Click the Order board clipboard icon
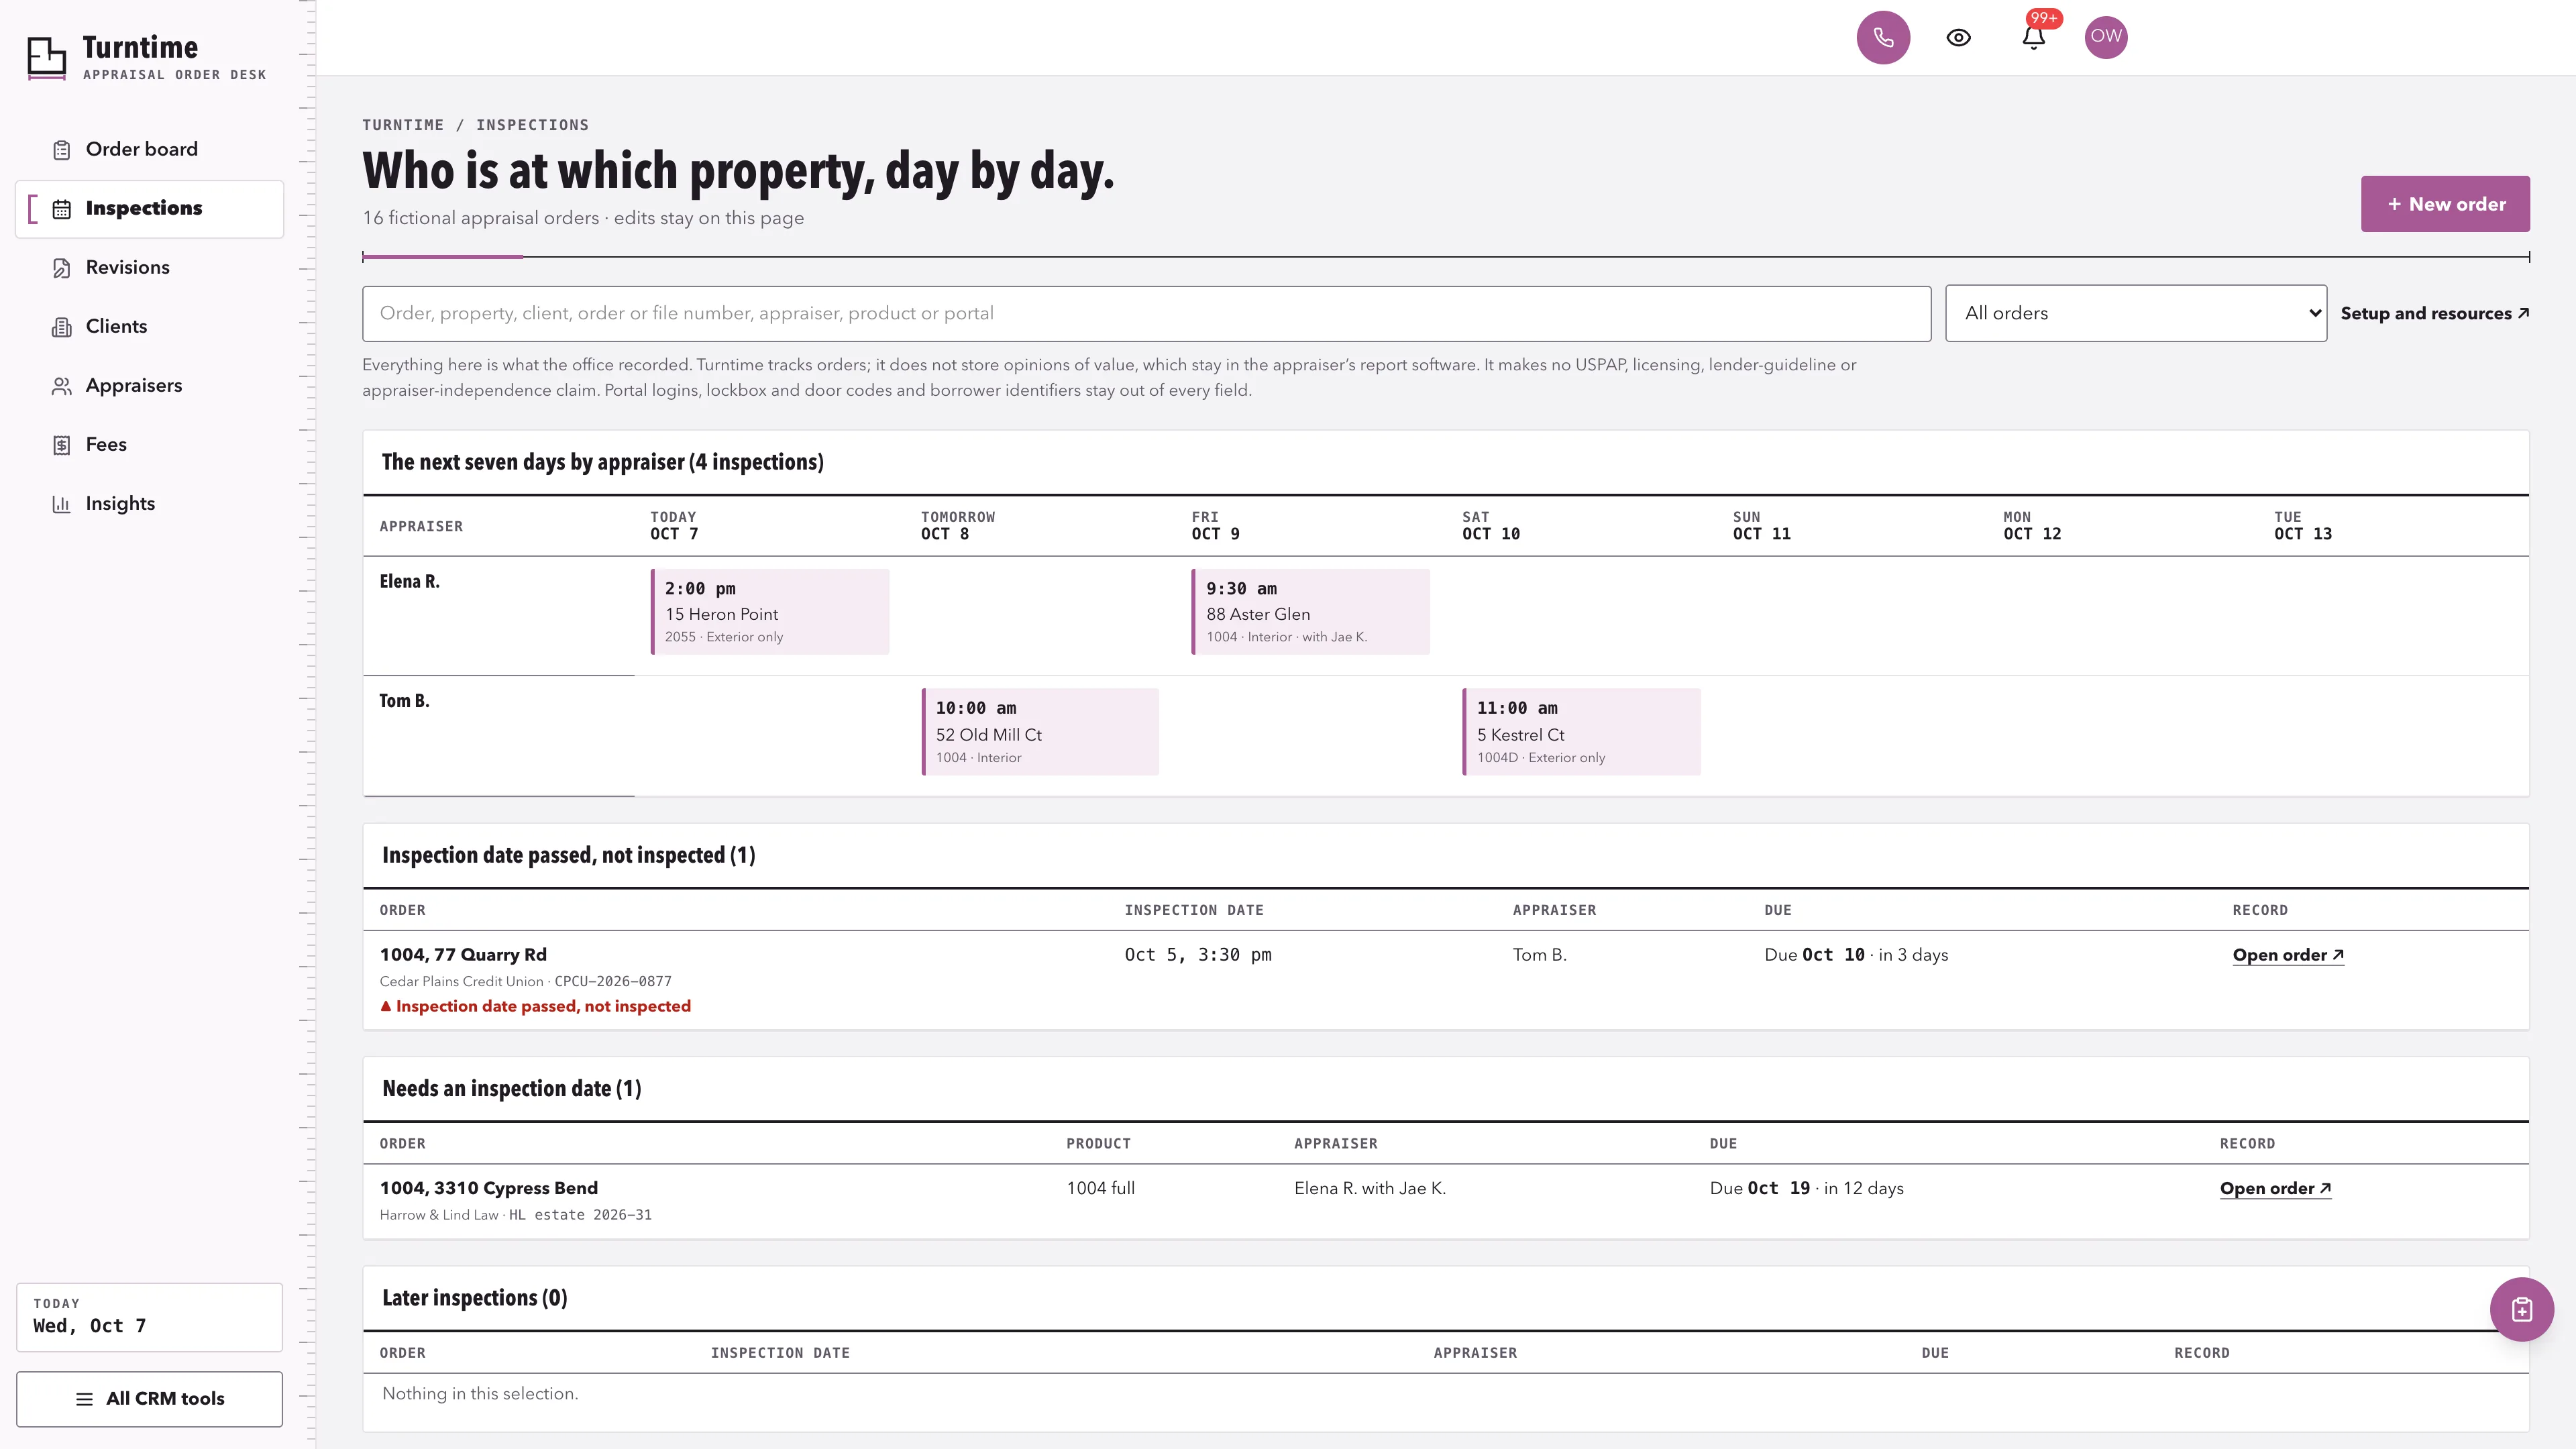This screenshot has width=2576, height=1449. (62, 150)
